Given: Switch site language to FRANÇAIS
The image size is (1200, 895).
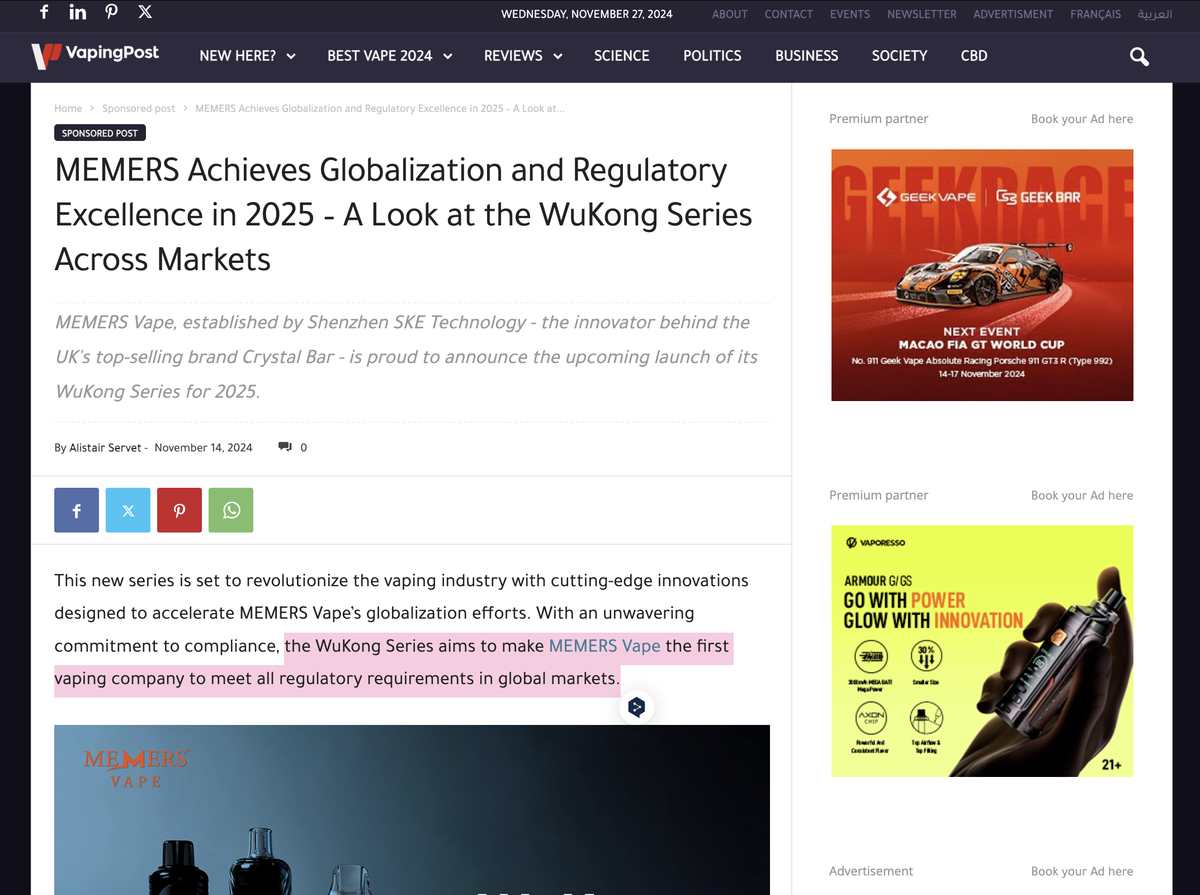Looking at the screenshot, I should point(1095,14).
